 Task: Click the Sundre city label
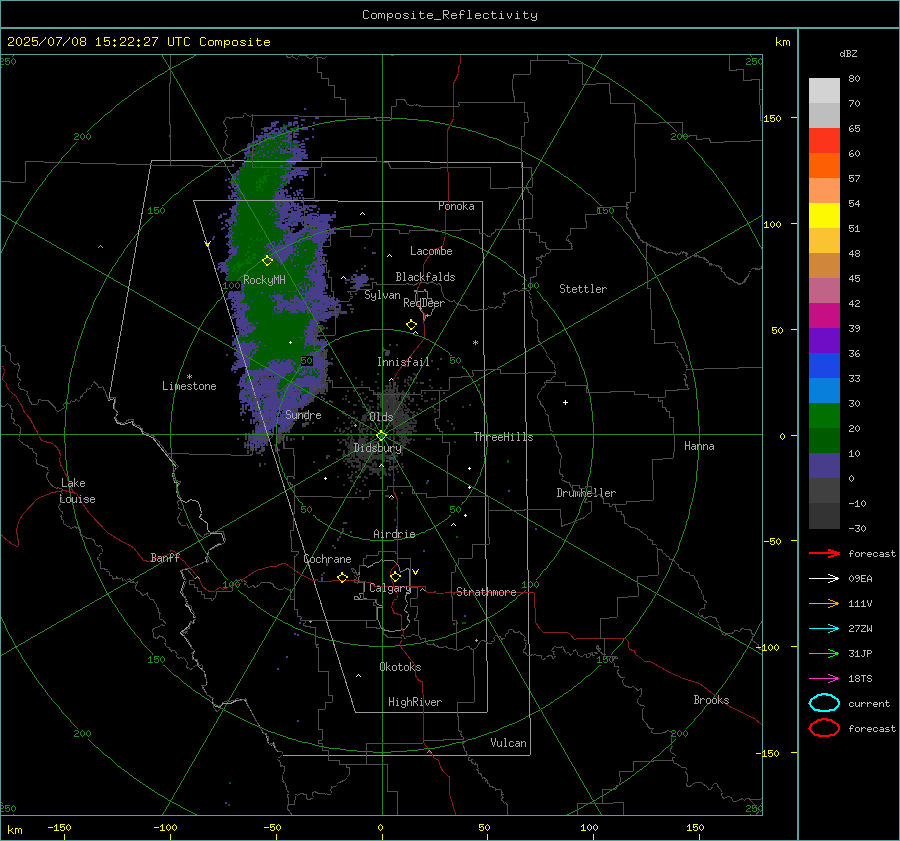coord(303,415)
